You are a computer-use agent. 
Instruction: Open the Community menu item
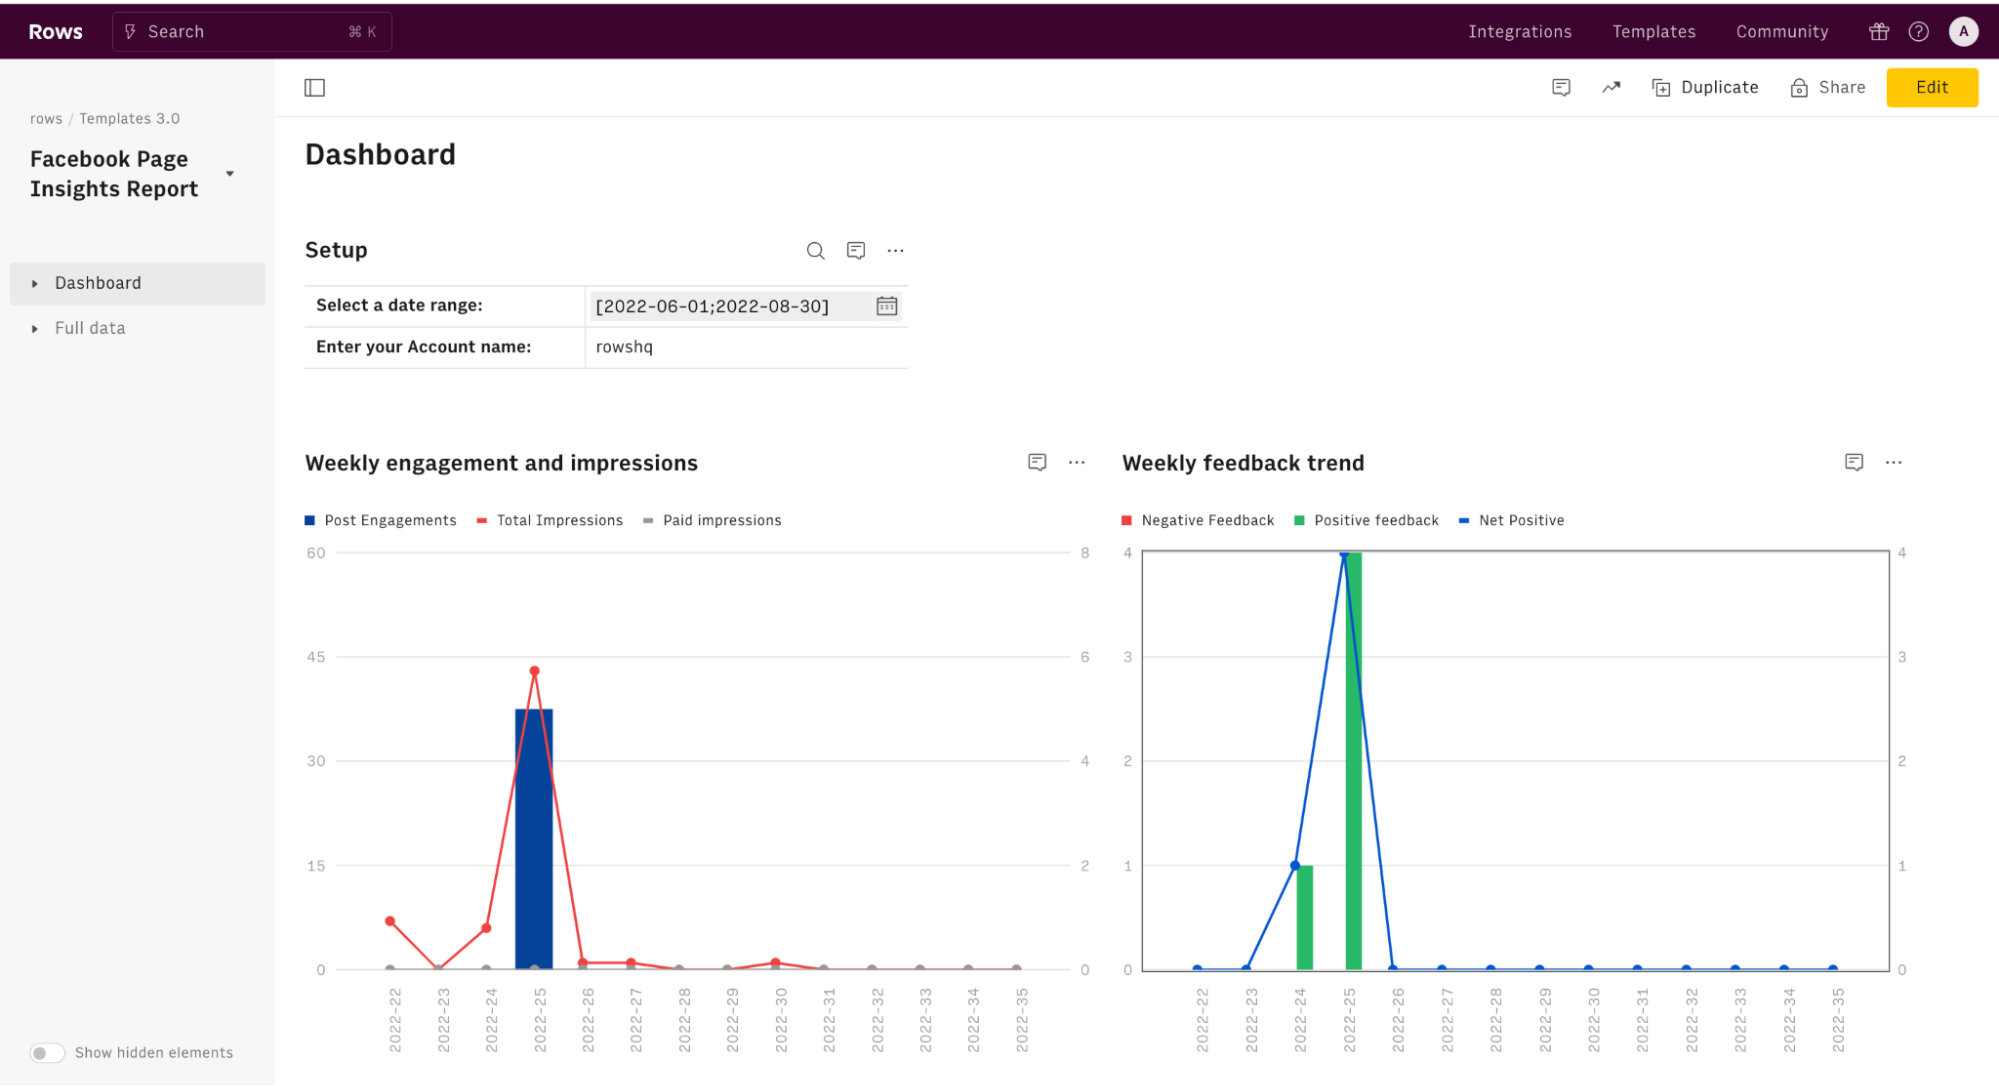1781,29
